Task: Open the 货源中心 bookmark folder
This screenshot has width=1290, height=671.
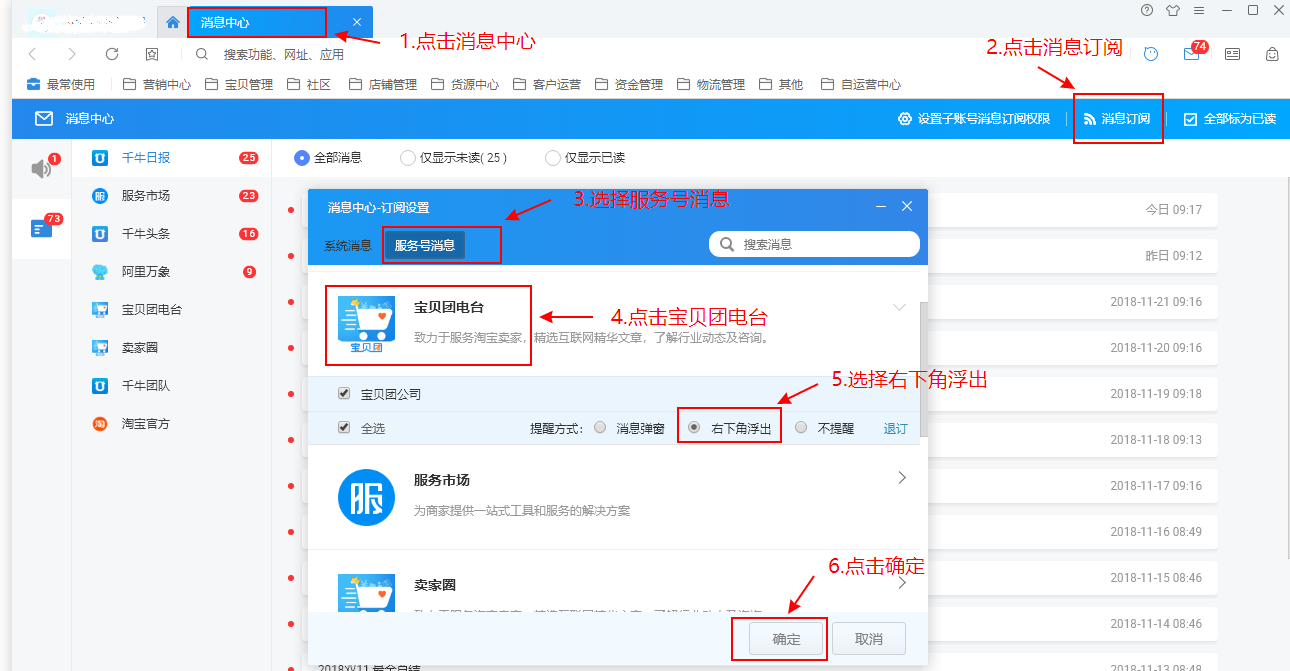Action: (x=464, y=84)
